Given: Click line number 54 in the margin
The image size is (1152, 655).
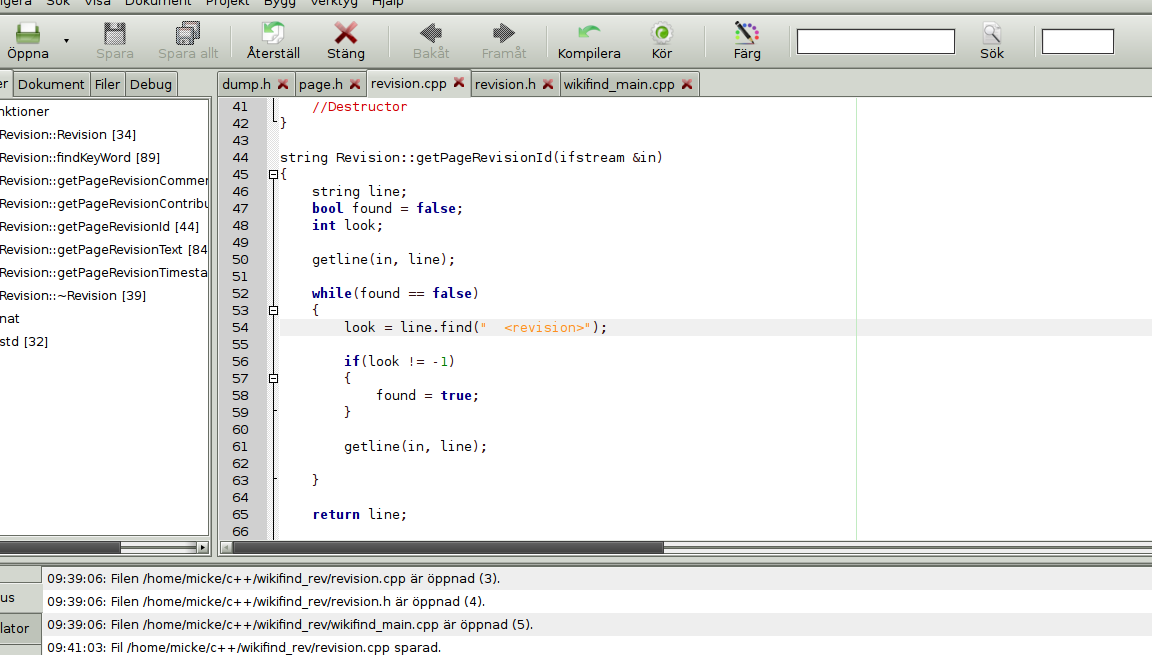Looking at the screenshot, I should (x=240, y=328).
